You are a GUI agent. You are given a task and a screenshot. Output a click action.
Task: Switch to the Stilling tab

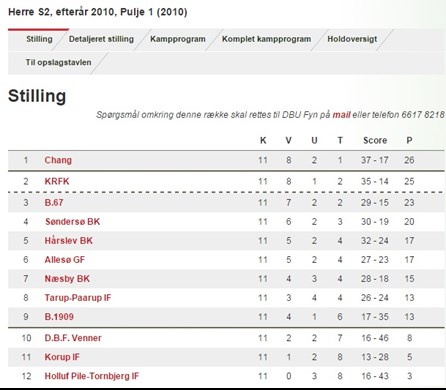coord(39,39)
